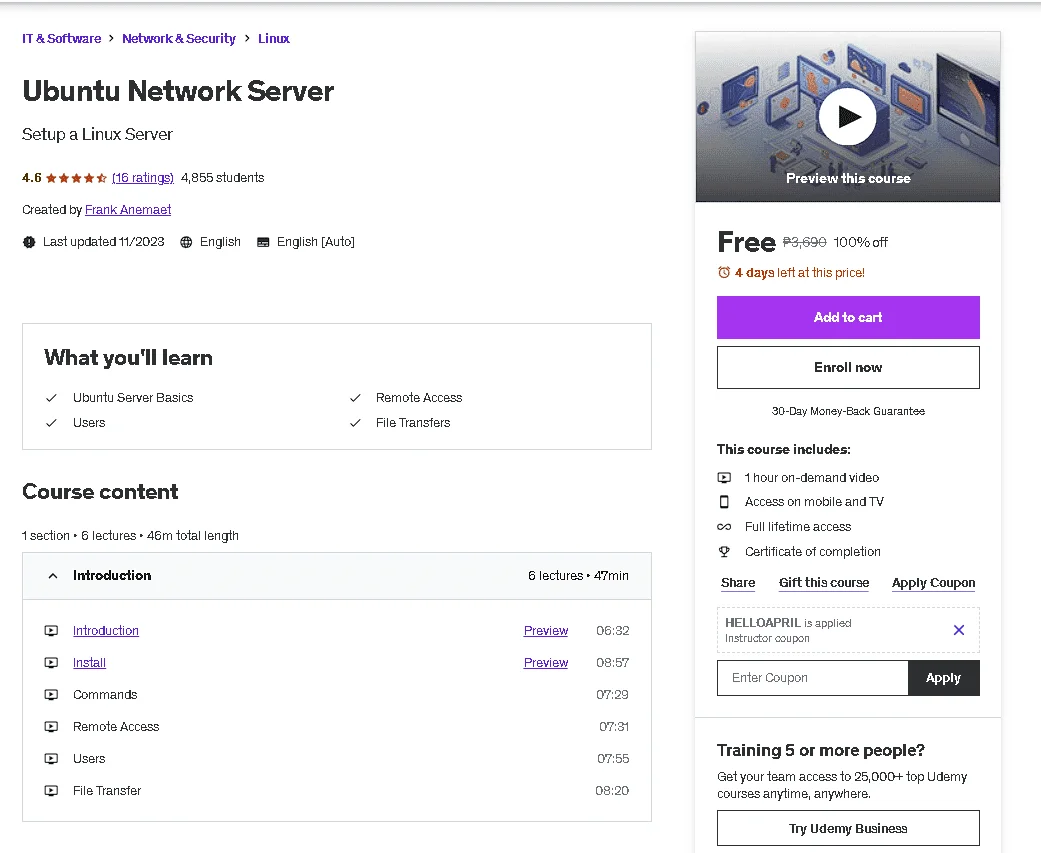
Task: Click the checkmark beside Users learning item
Action: click(51, 423)
